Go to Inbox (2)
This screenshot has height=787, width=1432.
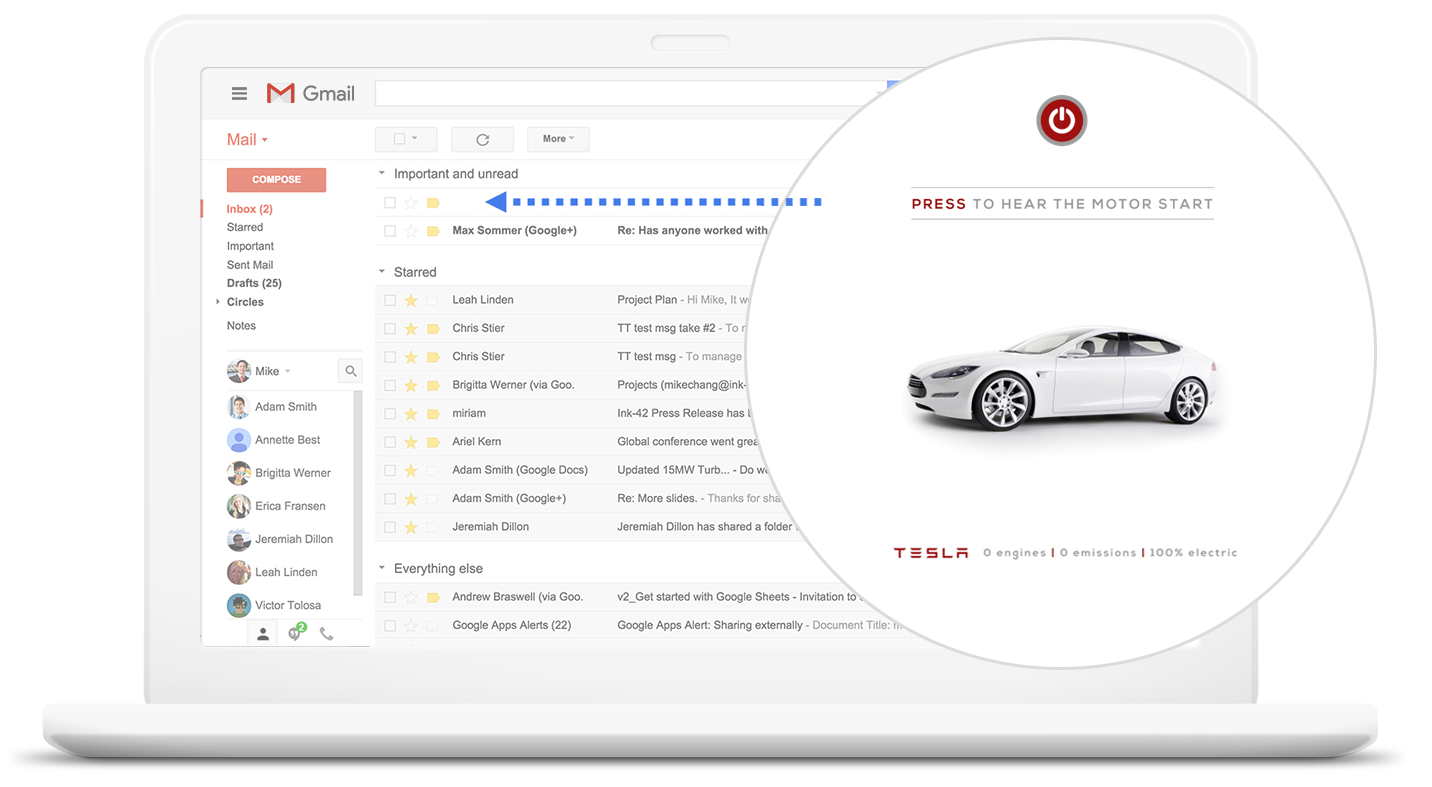[249, 209]
